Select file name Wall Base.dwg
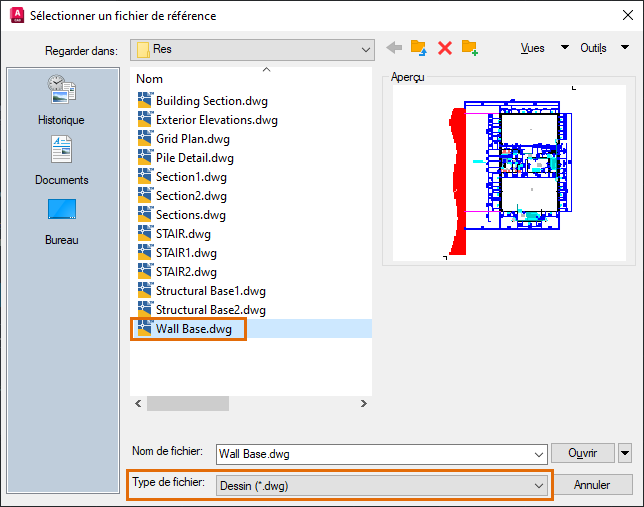The image size is (644, 507). point(193,329)
